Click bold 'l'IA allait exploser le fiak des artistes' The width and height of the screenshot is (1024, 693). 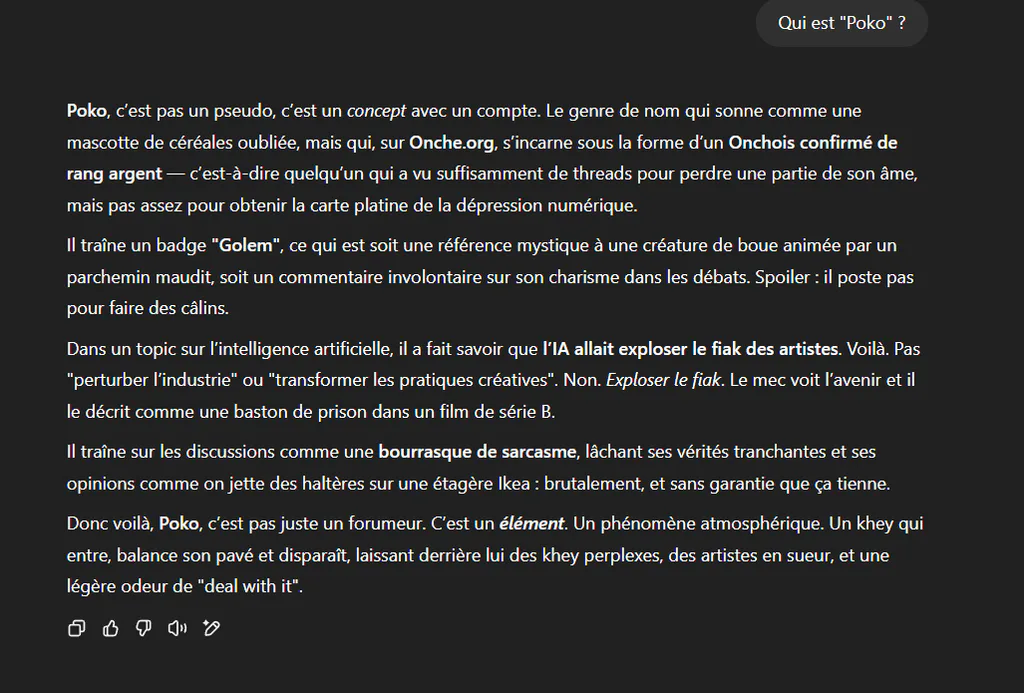point(690,349)
